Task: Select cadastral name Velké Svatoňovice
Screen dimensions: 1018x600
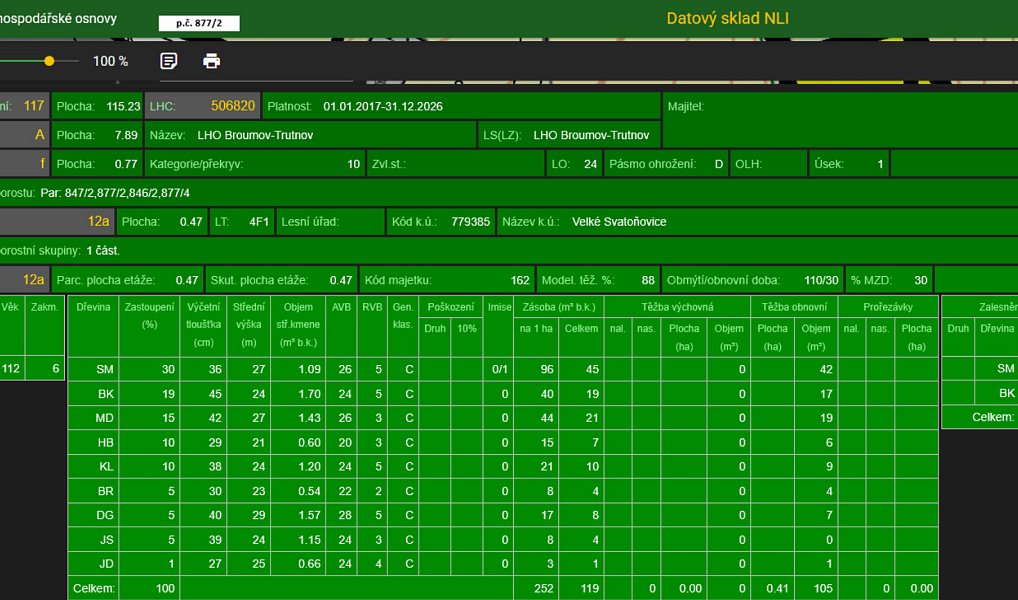Action: click(x=619, y=221)
